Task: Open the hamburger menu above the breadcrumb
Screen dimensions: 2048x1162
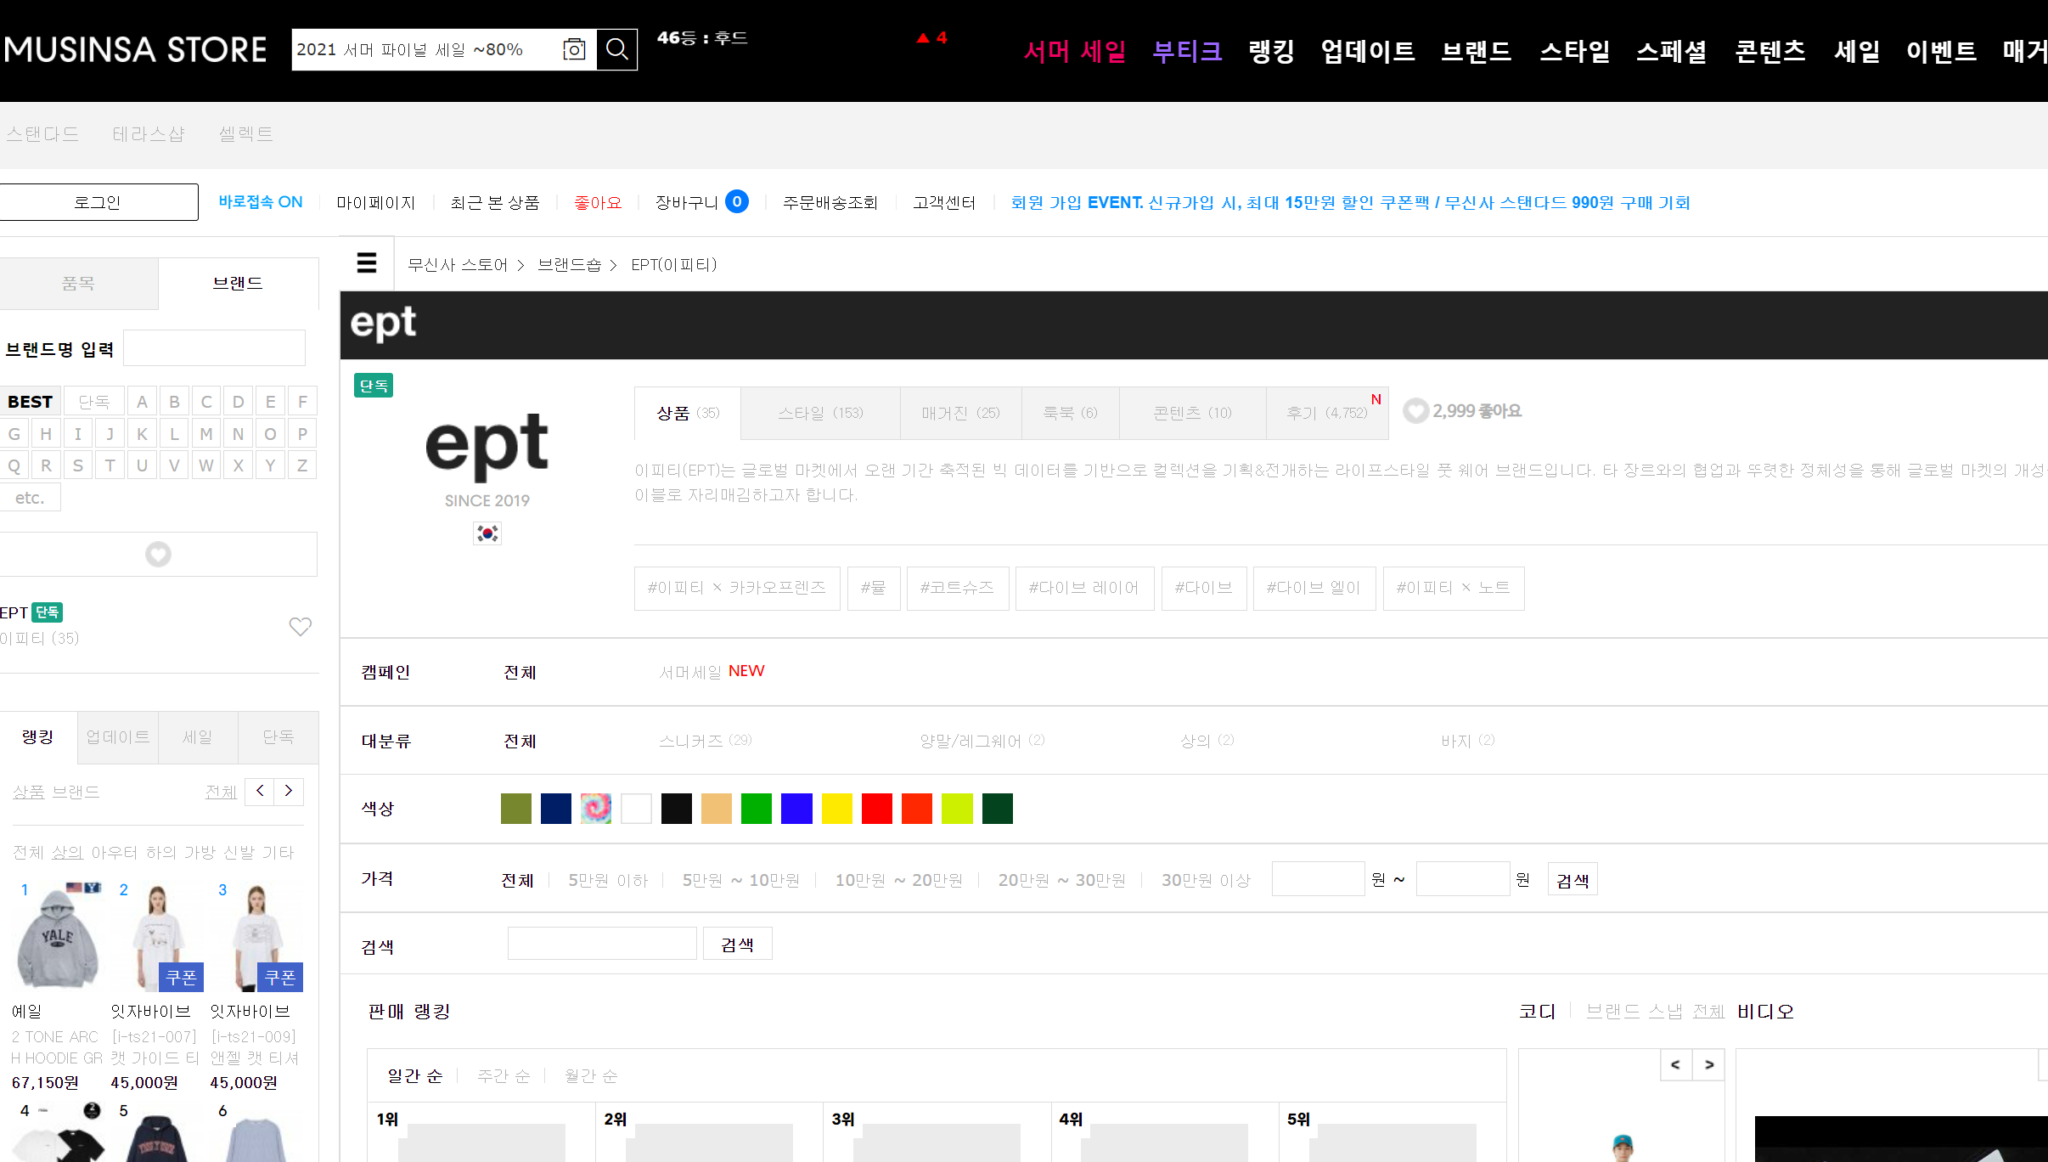Action: click(366, 263)
